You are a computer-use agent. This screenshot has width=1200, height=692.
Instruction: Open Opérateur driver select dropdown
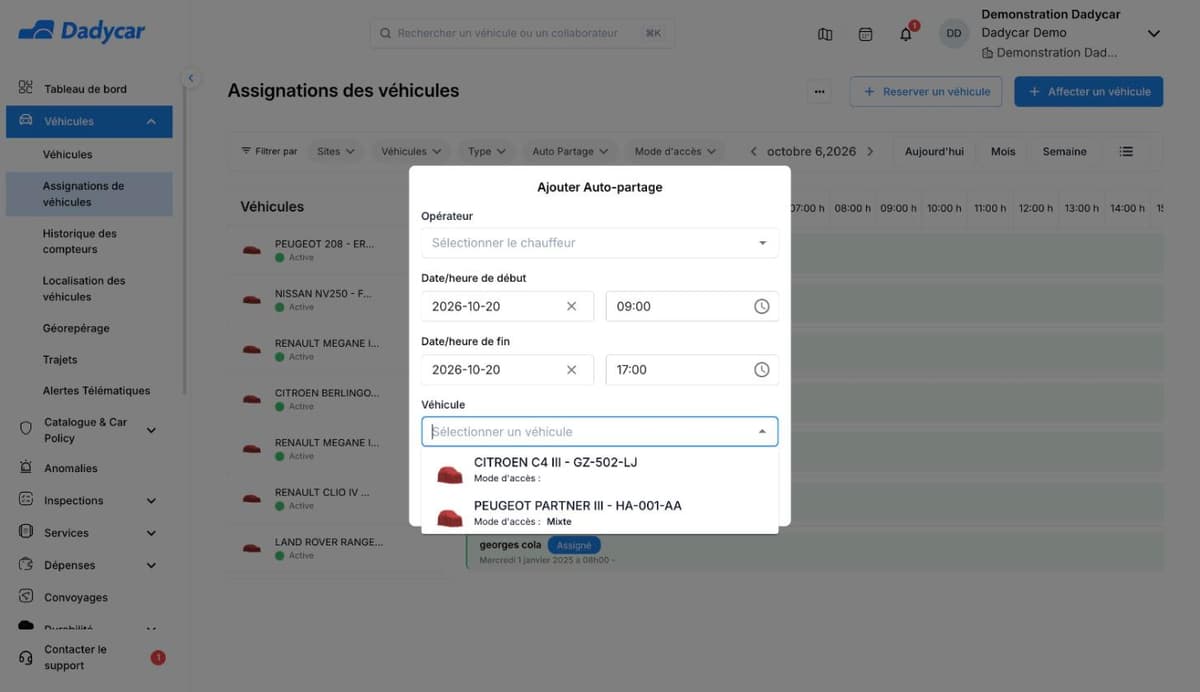click(600, 243)
